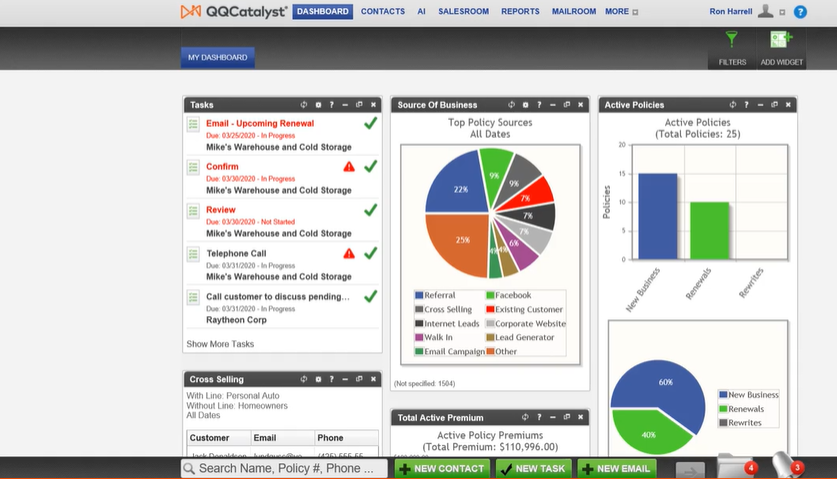
Task: Collapse the Active Policies widget
Action: coord(760,105)
